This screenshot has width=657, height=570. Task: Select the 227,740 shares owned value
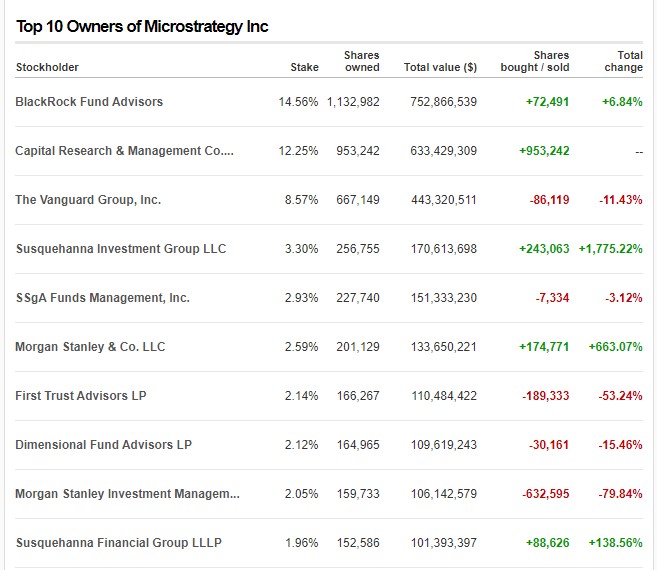tap(357, 298)
